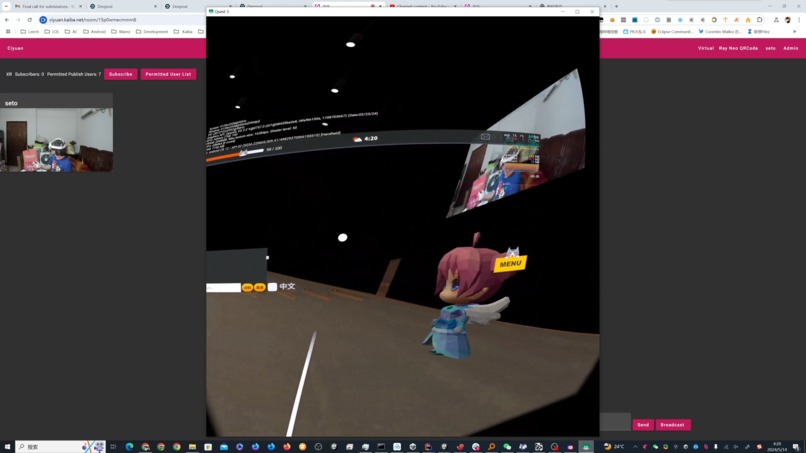Open the Admin menu in header
The image size is (806, 453).
point(790,48)
